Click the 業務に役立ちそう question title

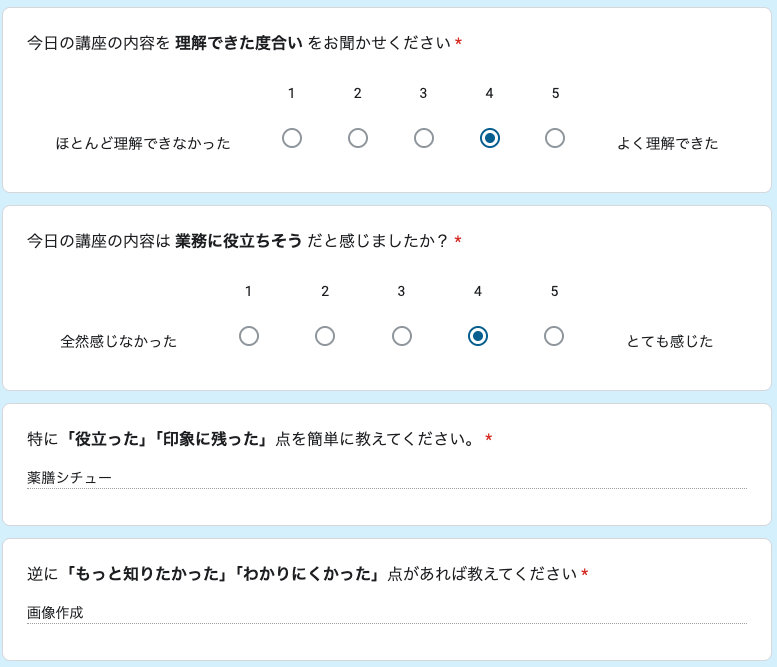(x=238, y=241)
